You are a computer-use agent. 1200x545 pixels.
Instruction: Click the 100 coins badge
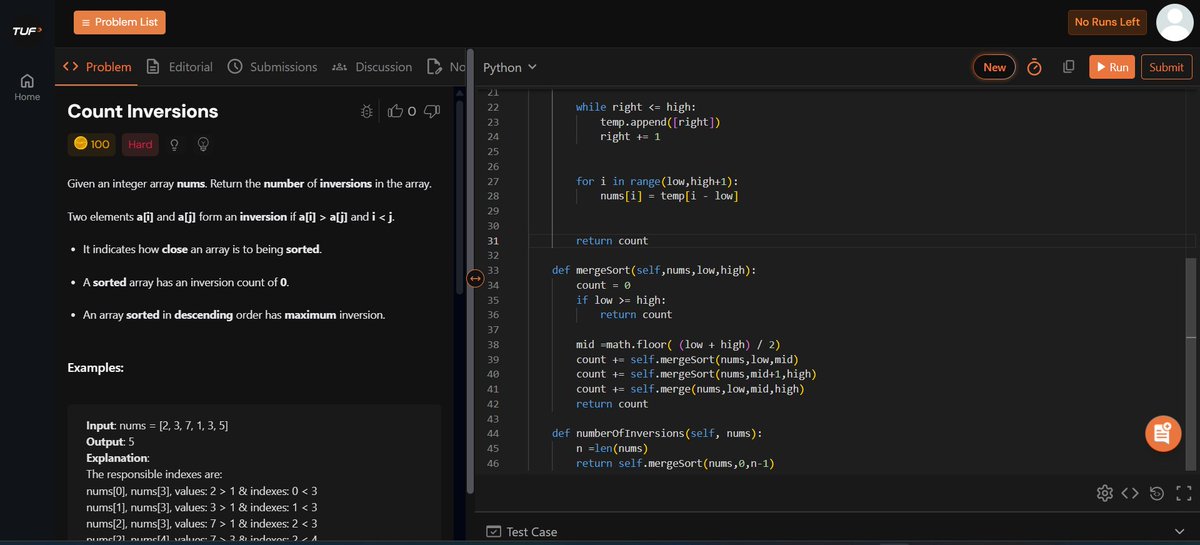91,144
